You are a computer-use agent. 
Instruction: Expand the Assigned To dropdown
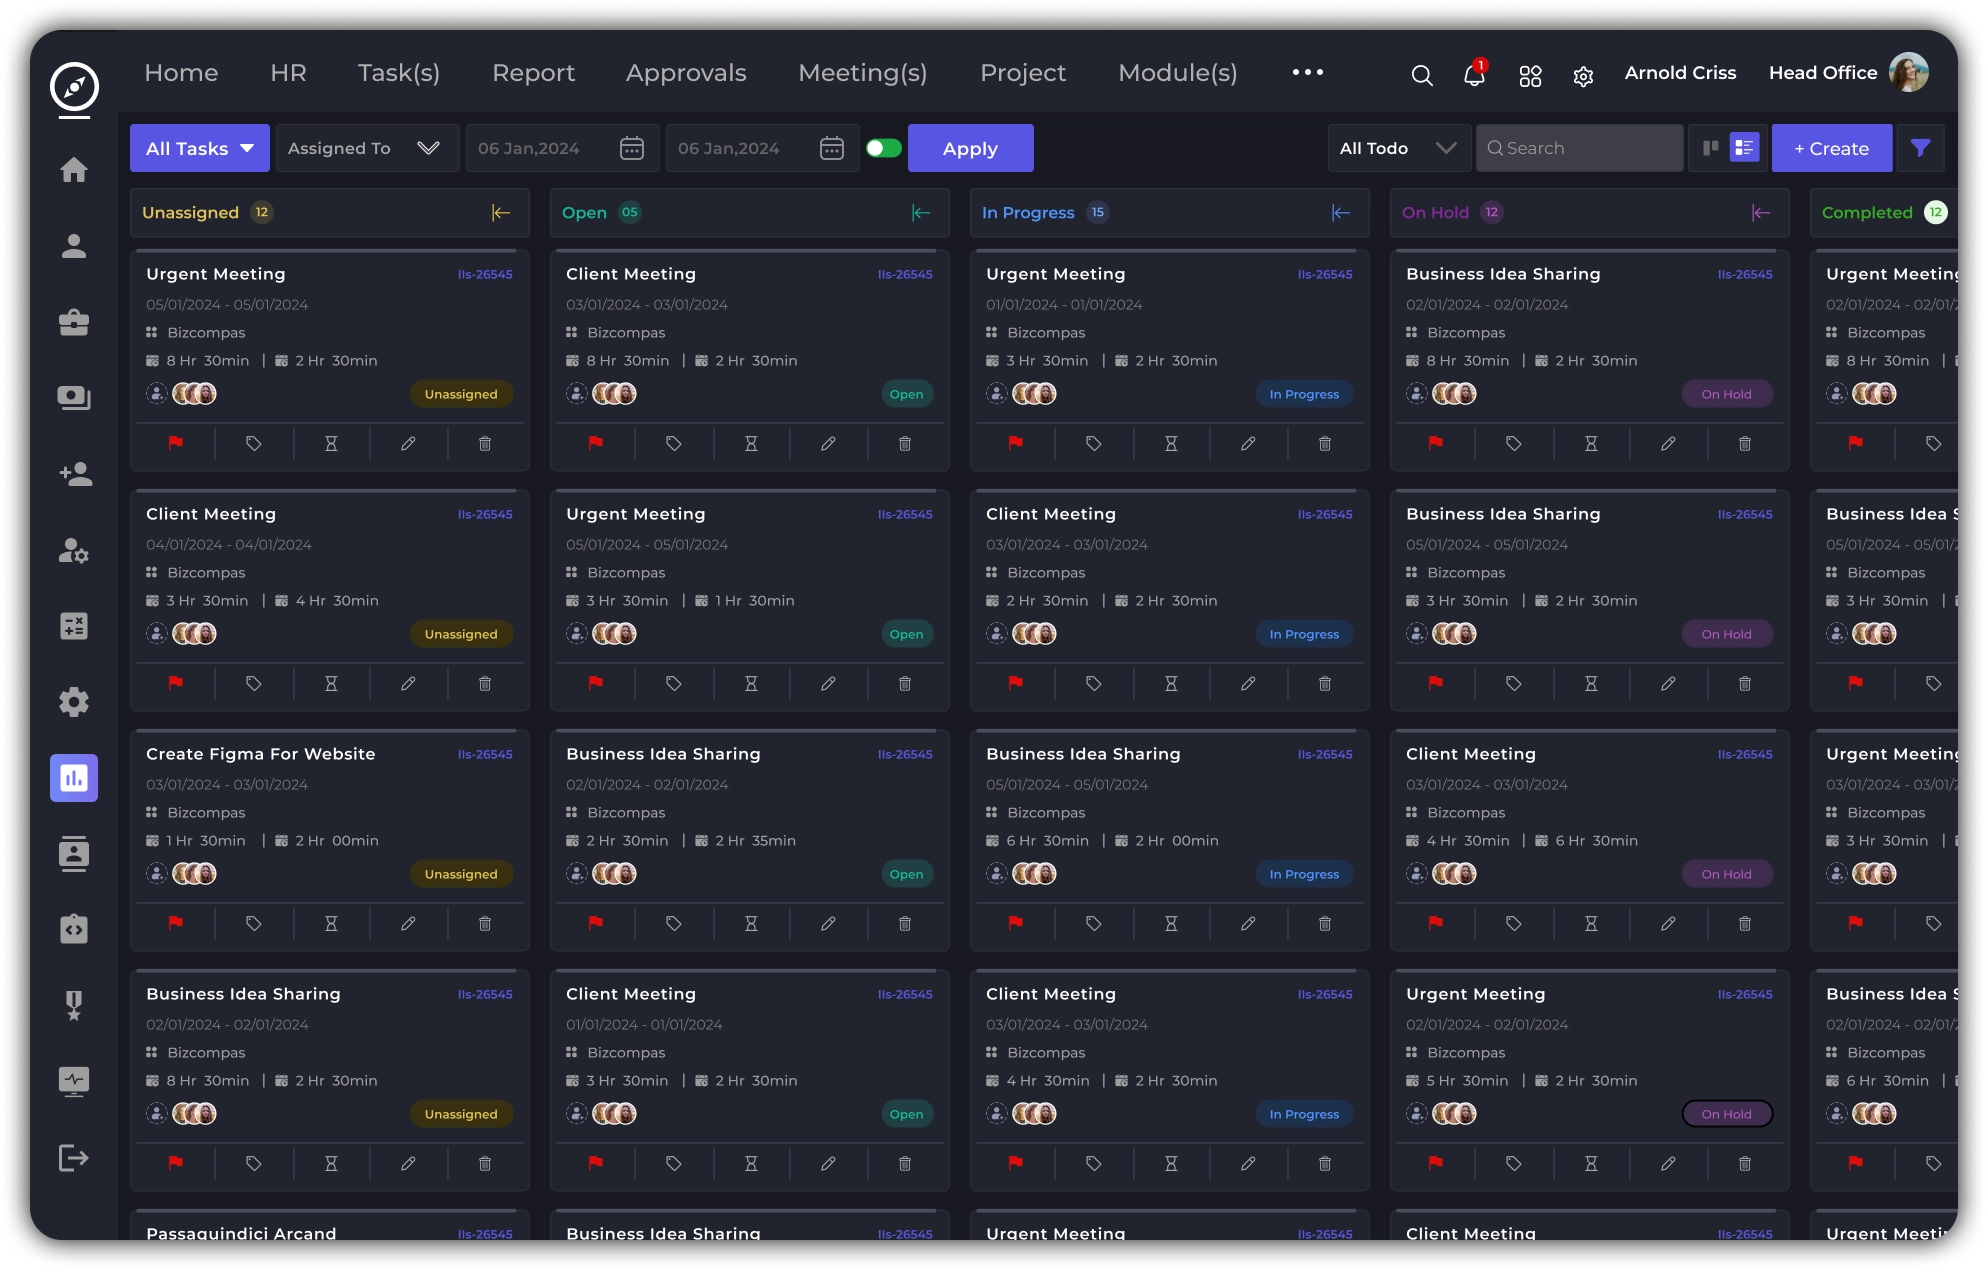tap(366, 148)
